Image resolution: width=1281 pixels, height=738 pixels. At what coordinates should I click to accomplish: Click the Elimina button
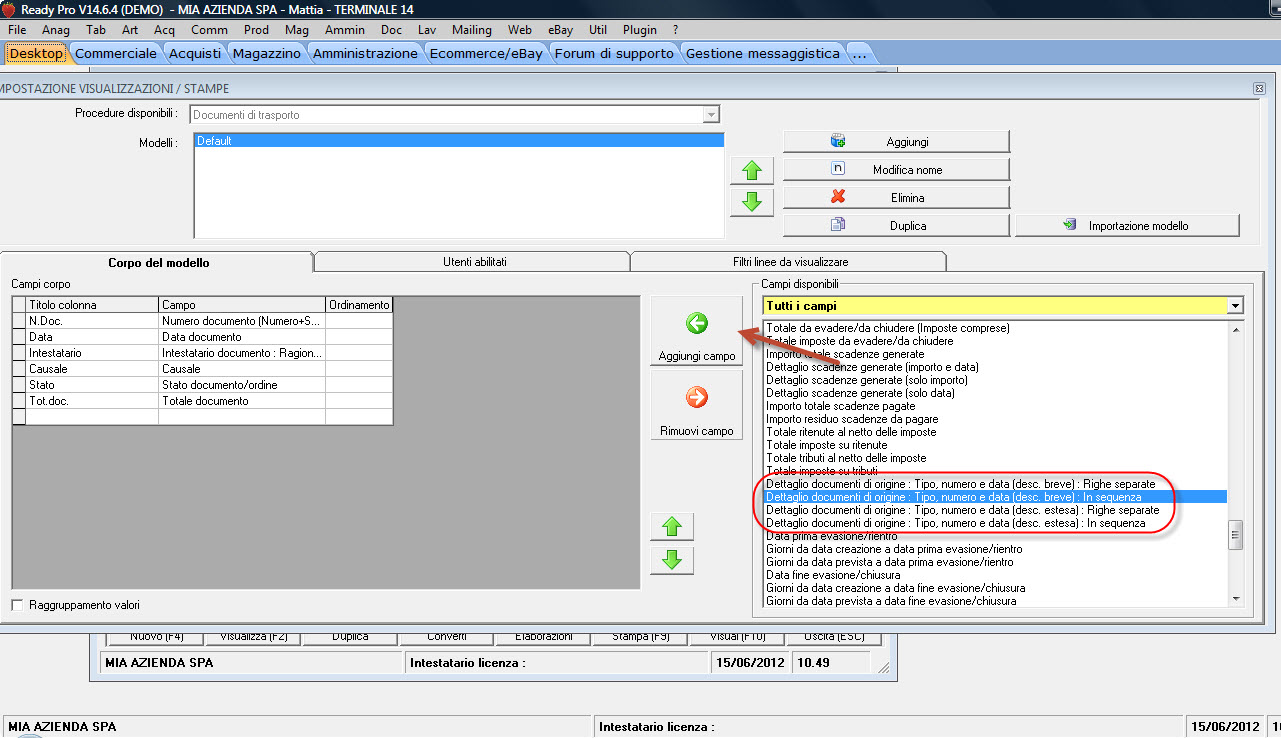coord(896,197)
